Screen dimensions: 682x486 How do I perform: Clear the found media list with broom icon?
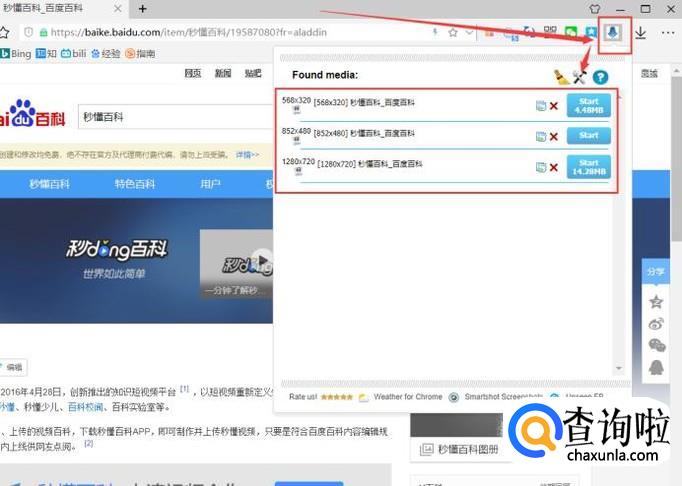pos(561,77)
